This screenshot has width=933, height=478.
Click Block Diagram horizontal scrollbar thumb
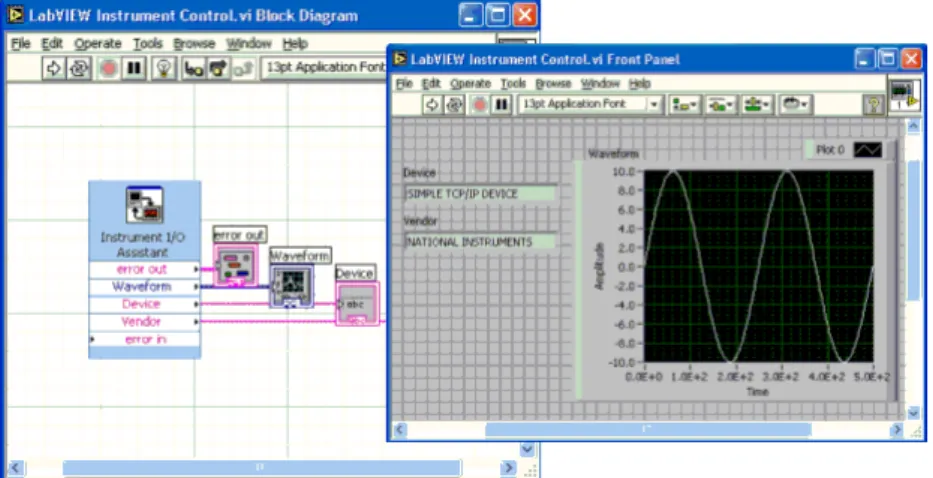262,468
